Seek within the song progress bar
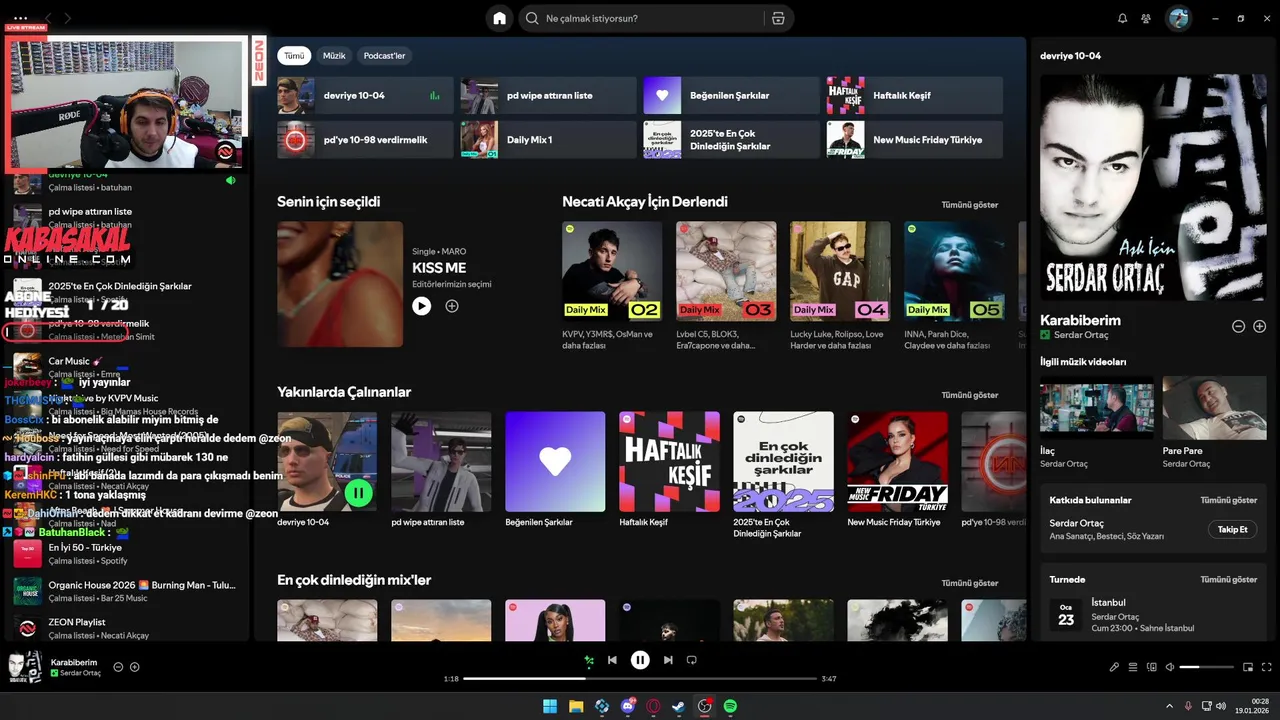The width and height of the screenshot is (1280, 720). [x=640, y=679]
